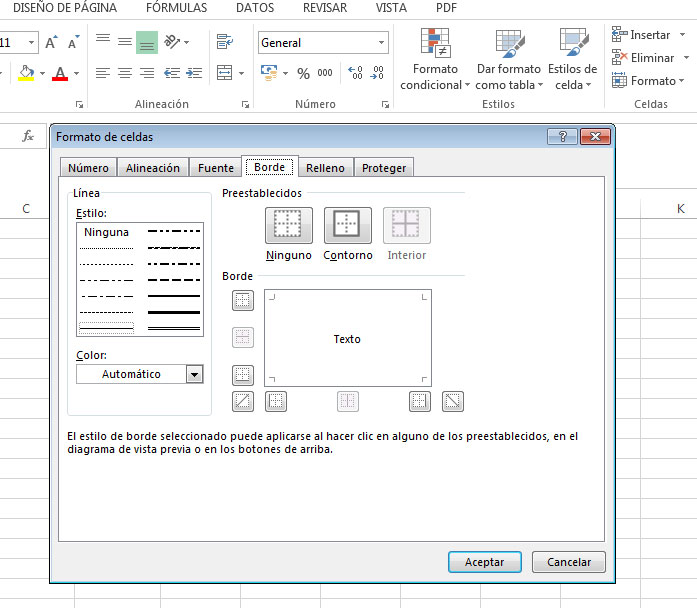Click dialog help question mark button

point(562,136)
